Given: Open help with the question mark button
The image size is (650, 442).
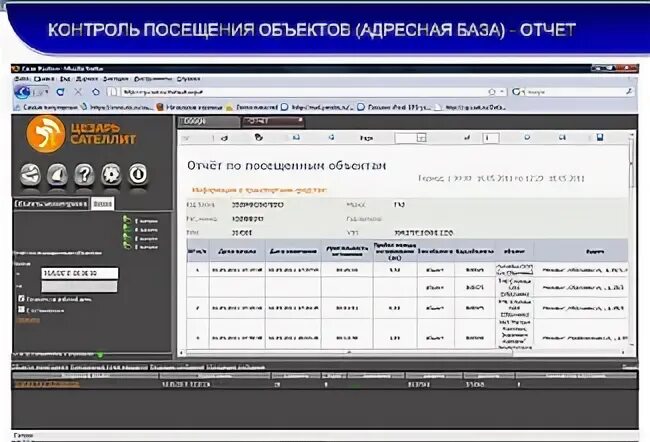Looking at the screenshot, I should [x=84, y=175].
